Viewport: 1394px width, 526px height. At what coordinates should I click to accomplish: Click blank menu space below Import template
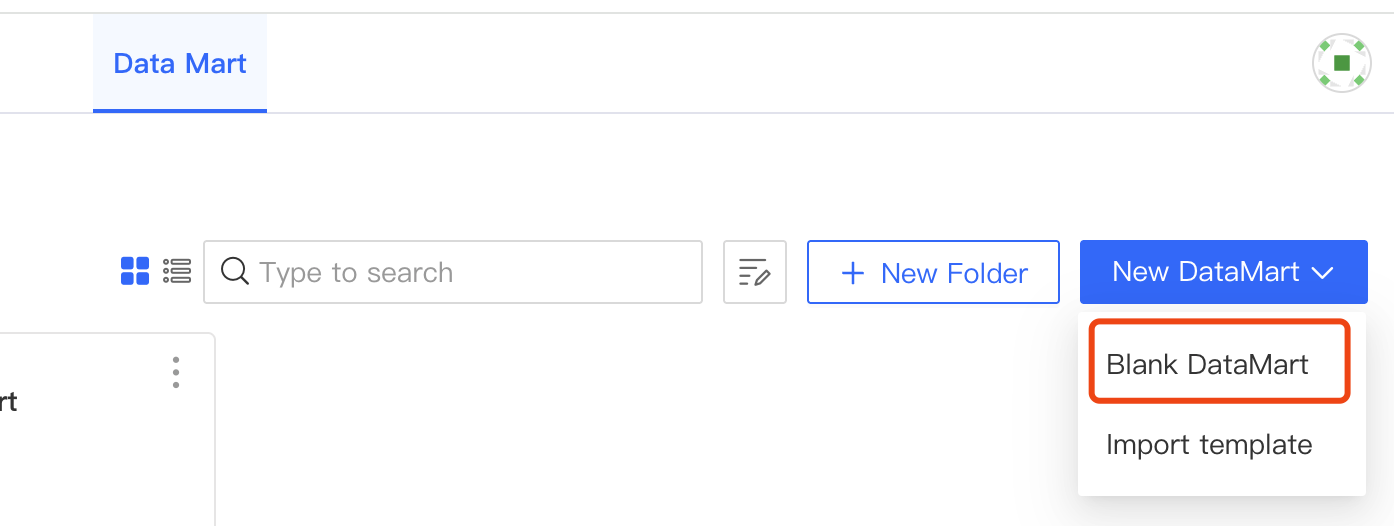coord(1220,482)
